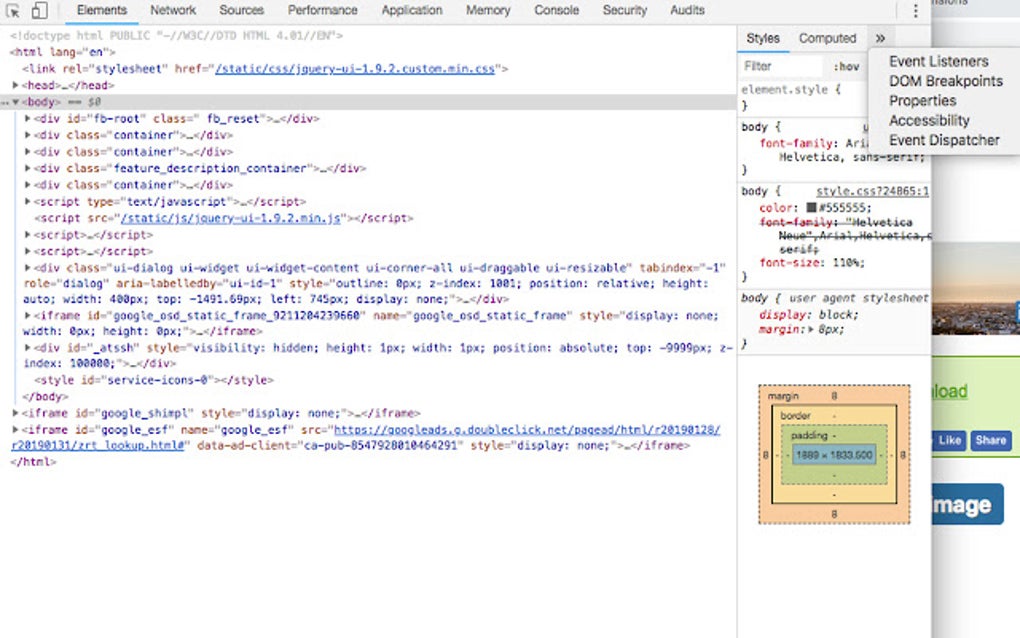Toggle the :hov element state pane
Viewport: 1020px width, 638px height.
tap(846, 65)
